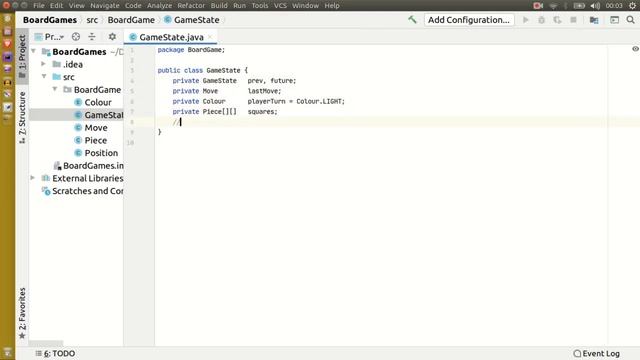Viewport: 640px width, 360px height.
Task: Open Project panel settings gear
Action: point(112,37)
